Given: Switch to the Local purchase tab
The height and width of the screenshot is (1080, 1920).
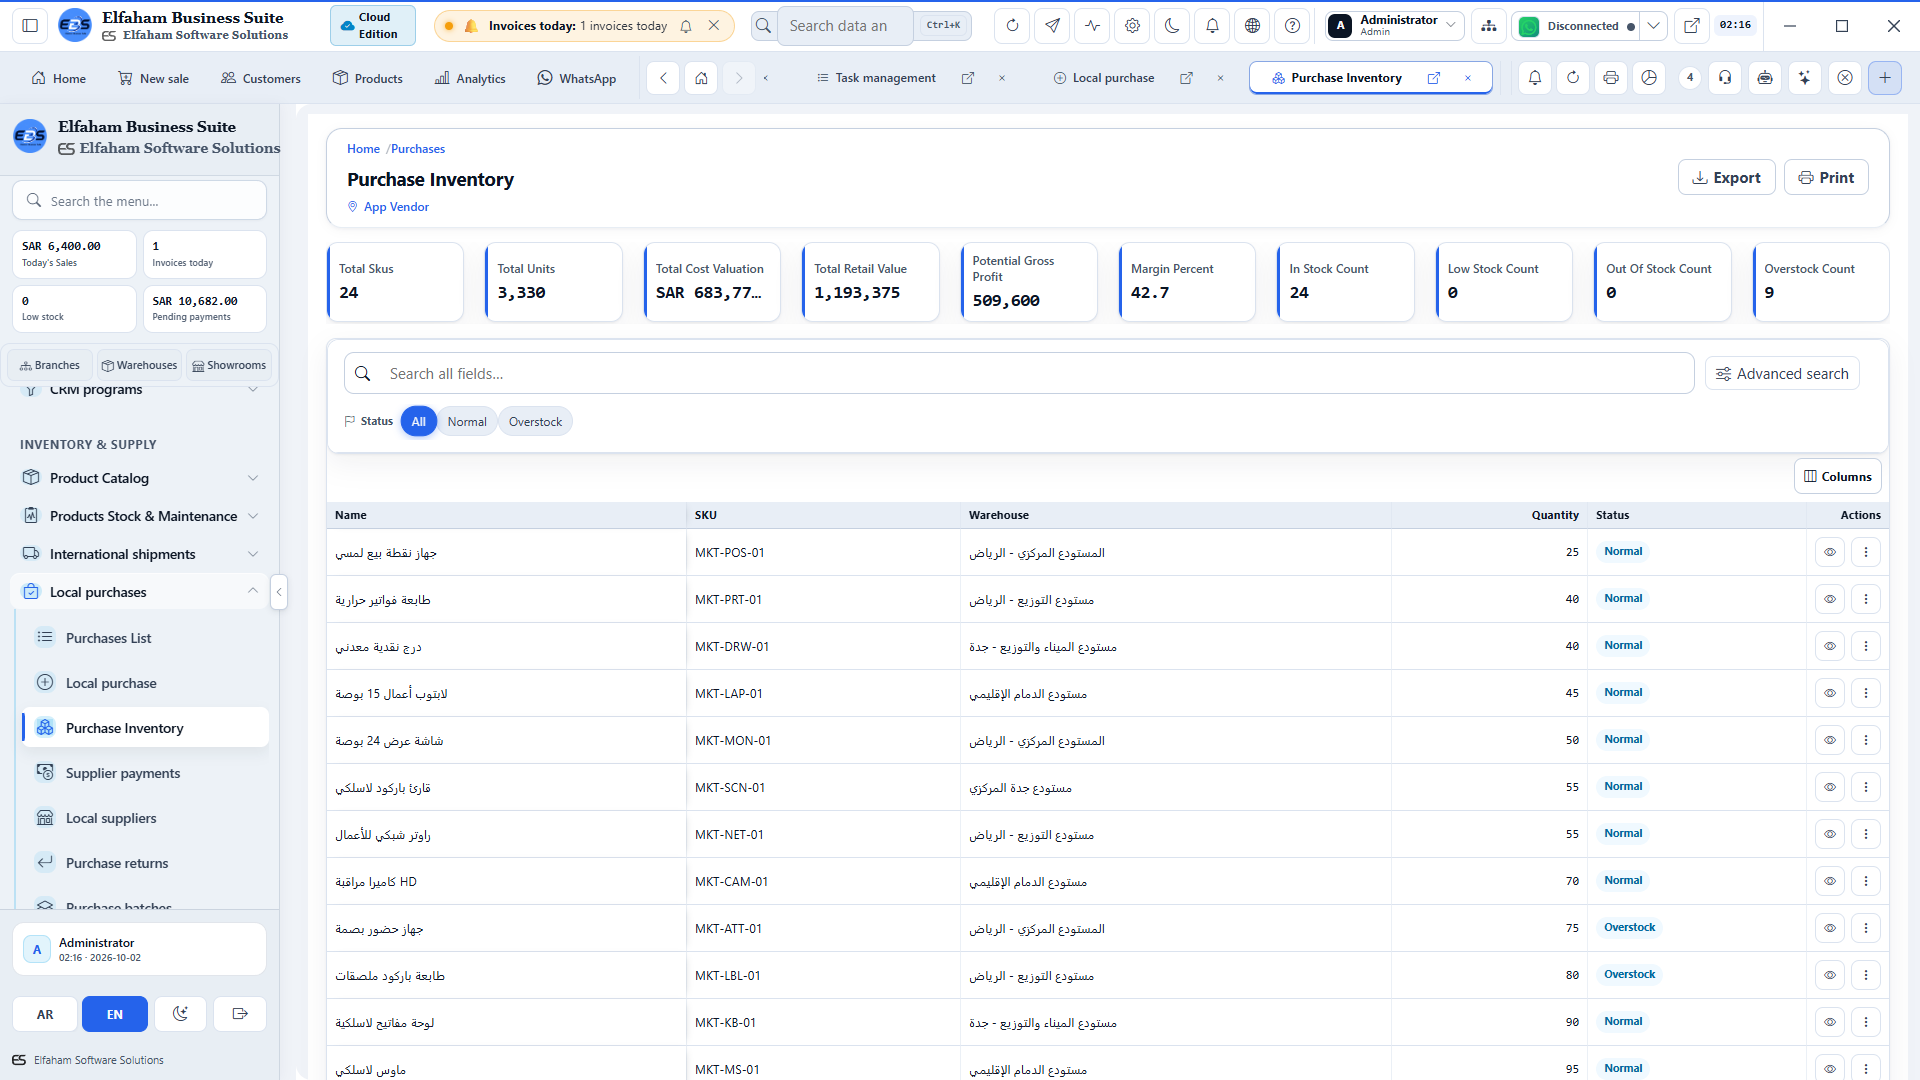Looking at the screenshot, I should click(1113, 78).
